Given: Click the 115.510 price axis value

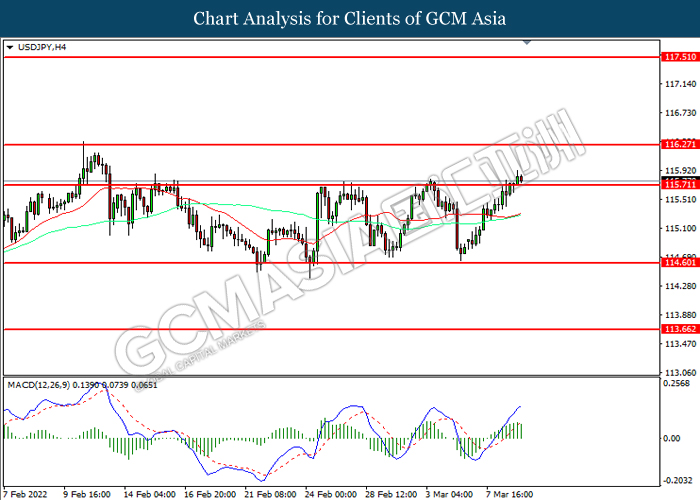Looking at the screenshot, I should [680, 200].
